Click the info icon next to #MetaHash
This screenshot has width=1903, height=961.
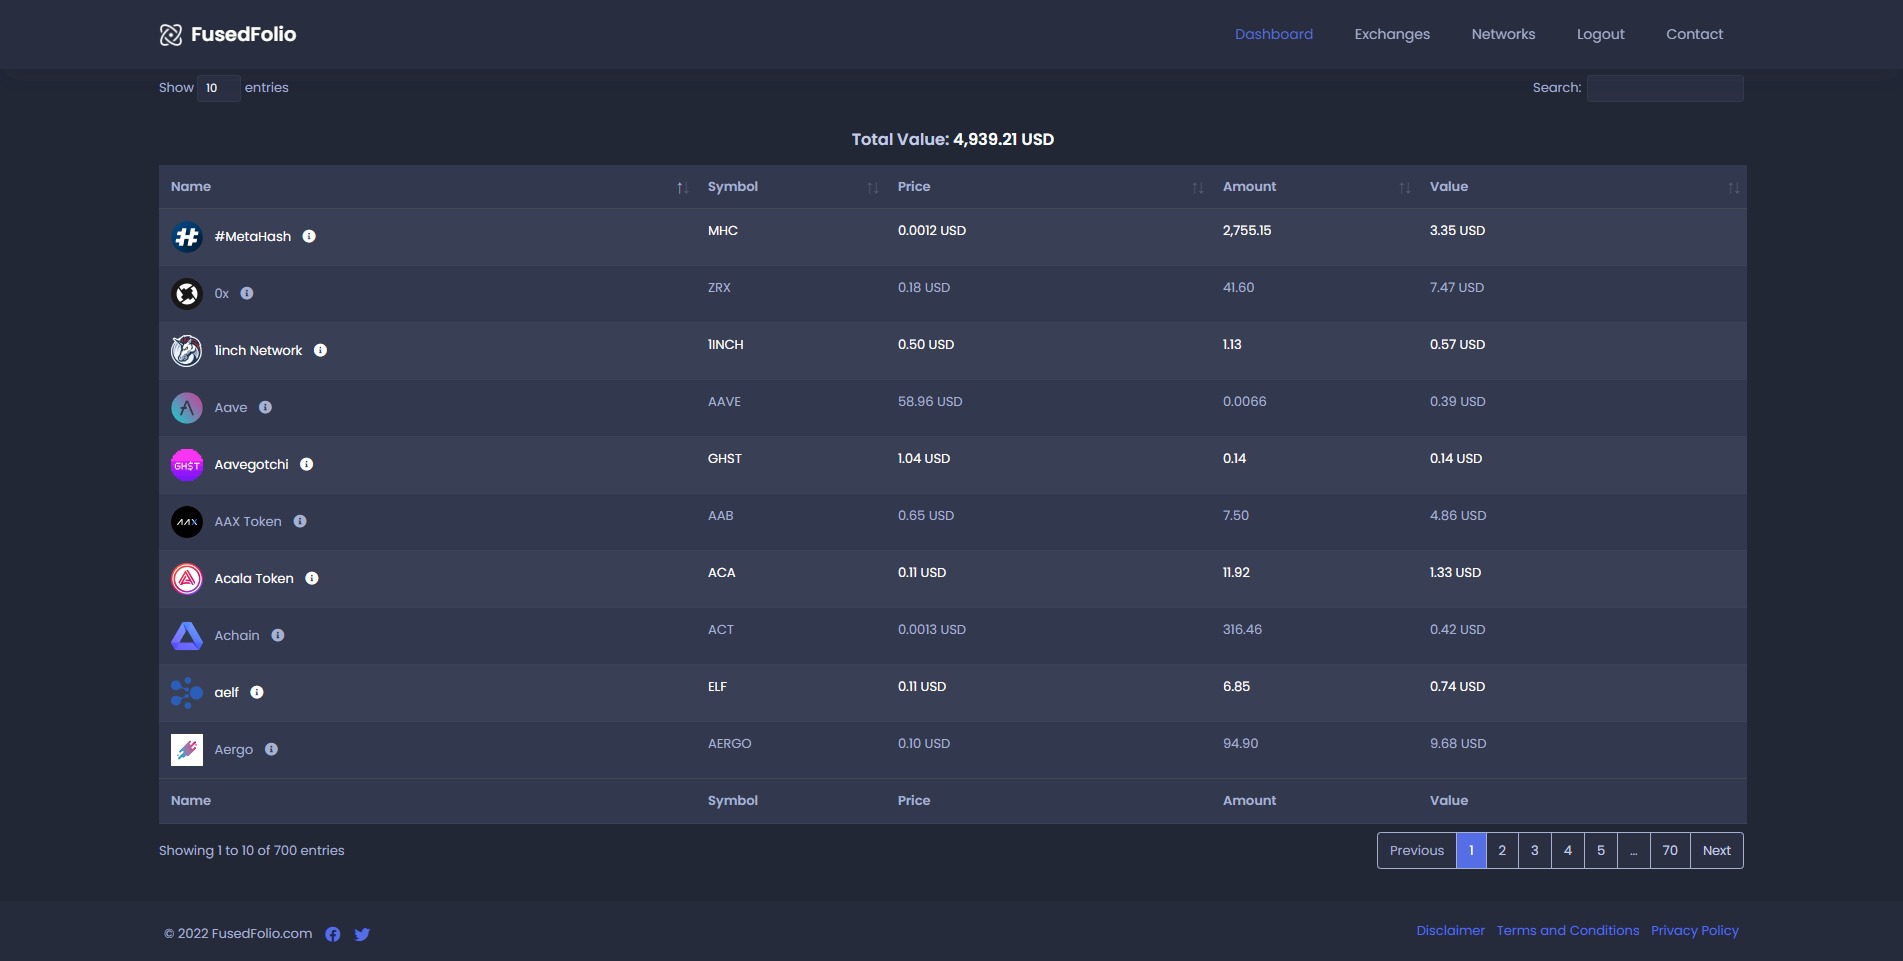click(309, 236)
